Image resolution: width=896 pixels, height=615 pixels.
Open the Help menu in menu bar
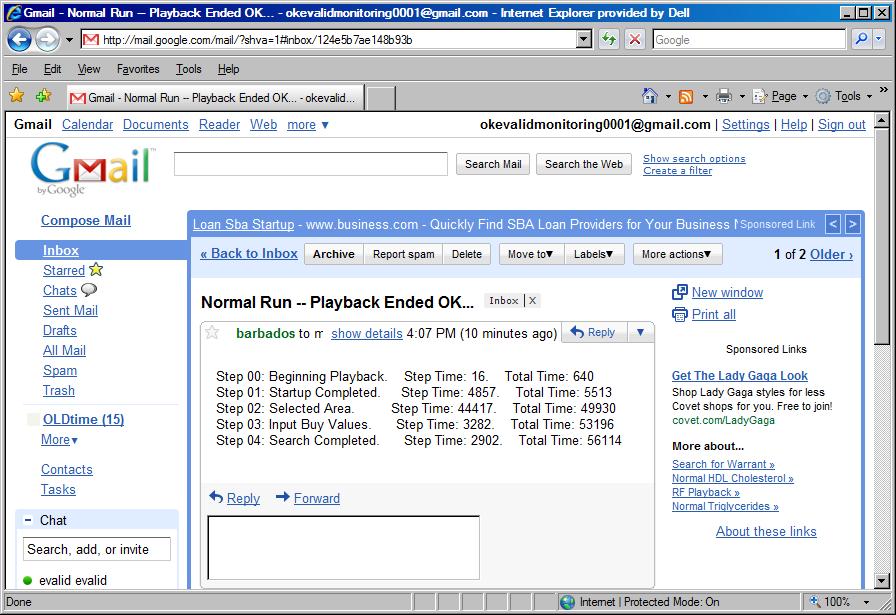coord(229,69)
